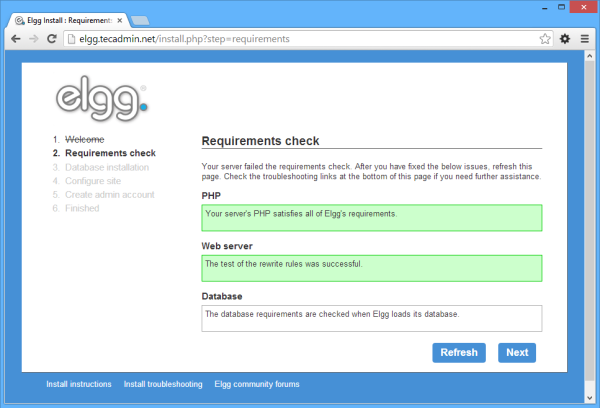Screen dimensions: 600x408
Task: Open the Chrome hamburger menu
Action: click(x=585, y=39)
